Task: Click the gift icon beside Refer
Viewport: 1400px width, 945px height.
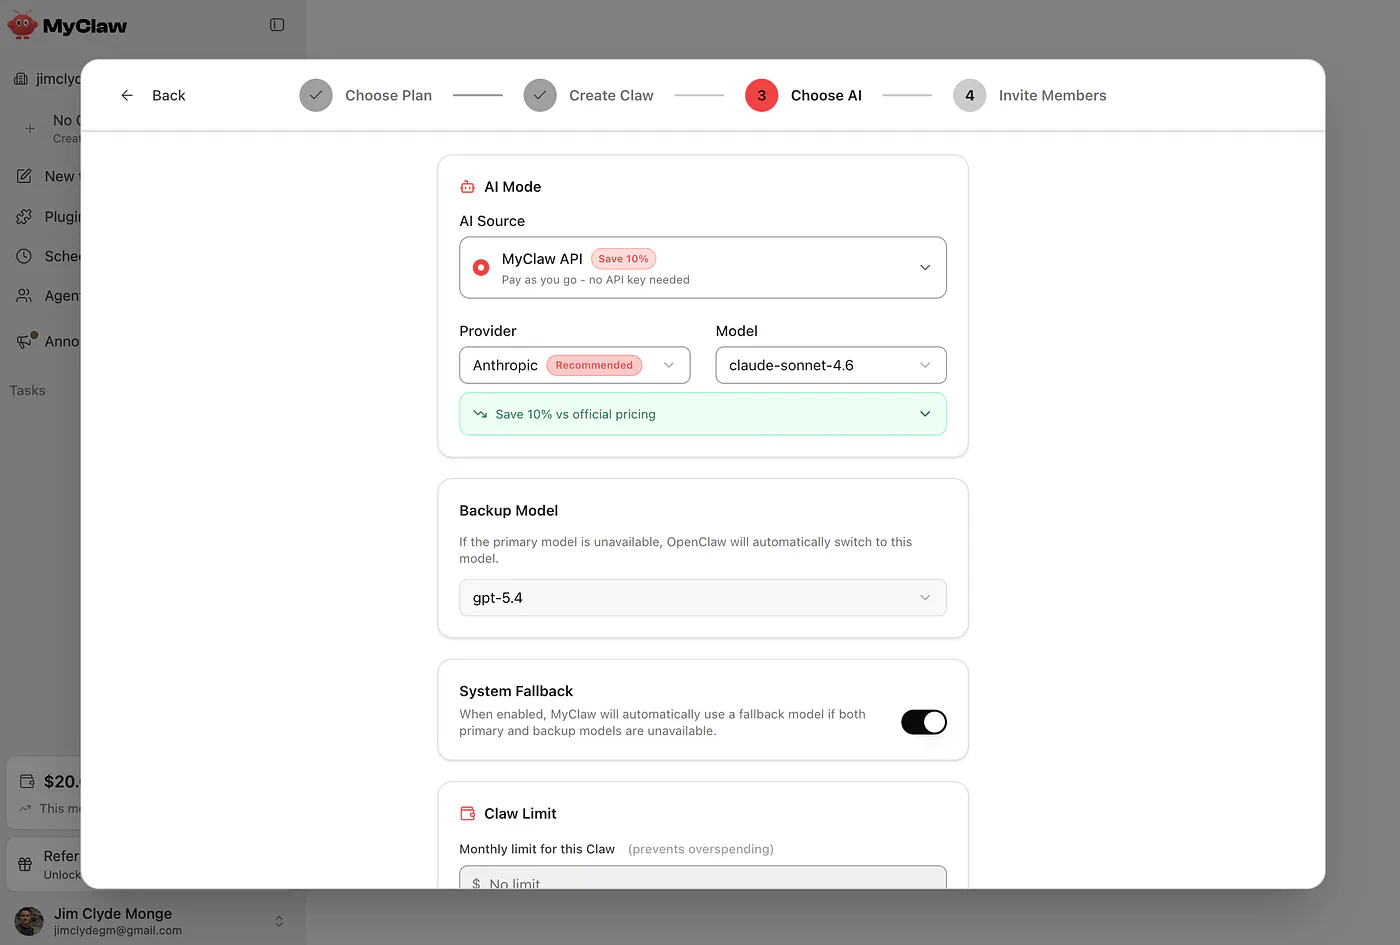Action: tap(25, 864)
